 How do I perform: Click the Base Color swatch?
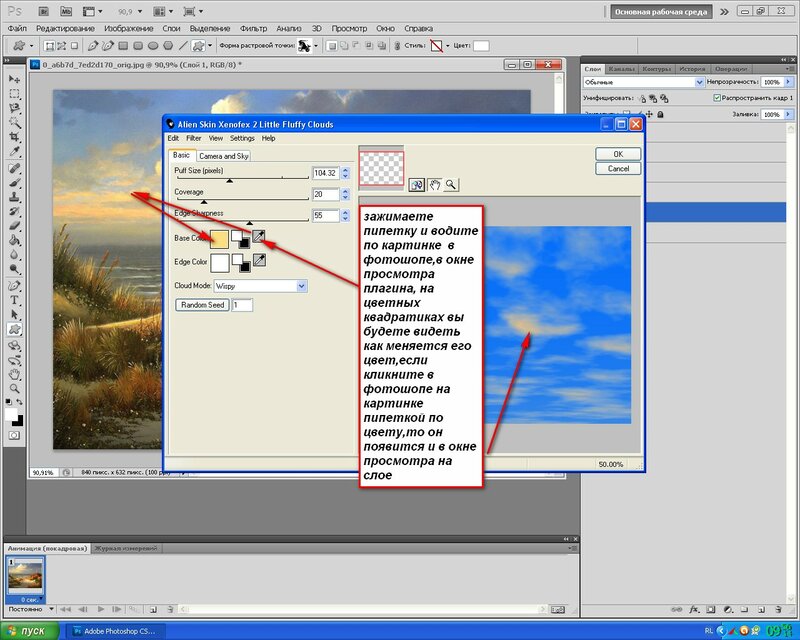pos(219,239)
